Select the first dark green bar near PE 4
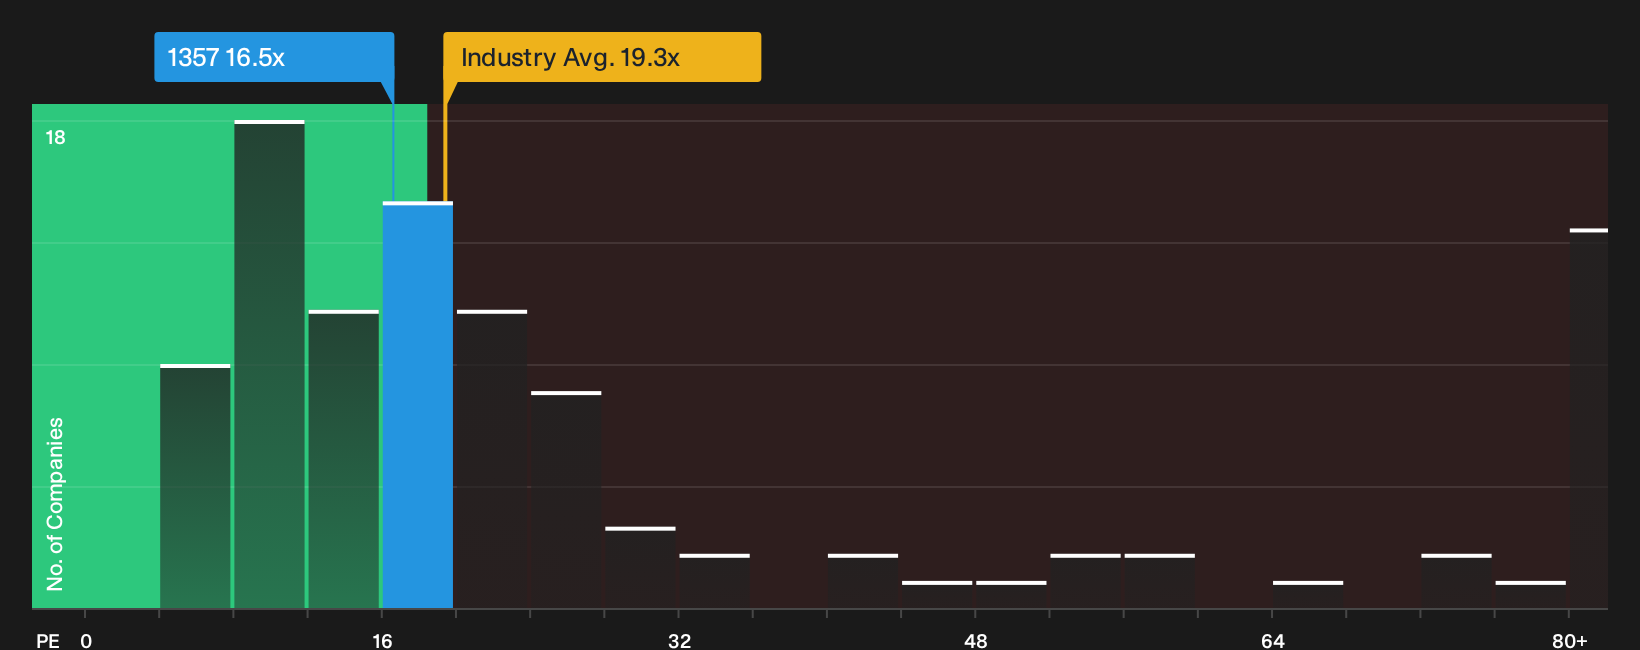1640x650 pixels. 195,486
